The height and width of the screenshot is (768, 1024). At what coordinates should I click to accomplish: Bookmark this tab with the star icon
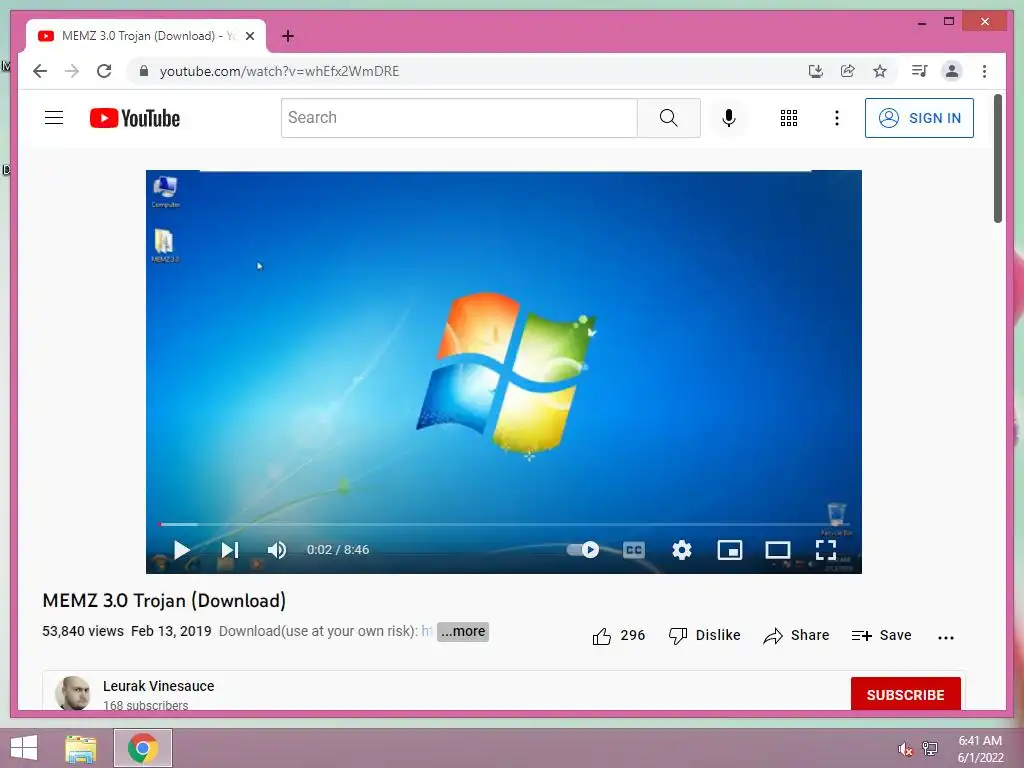[x=880, y=71]
